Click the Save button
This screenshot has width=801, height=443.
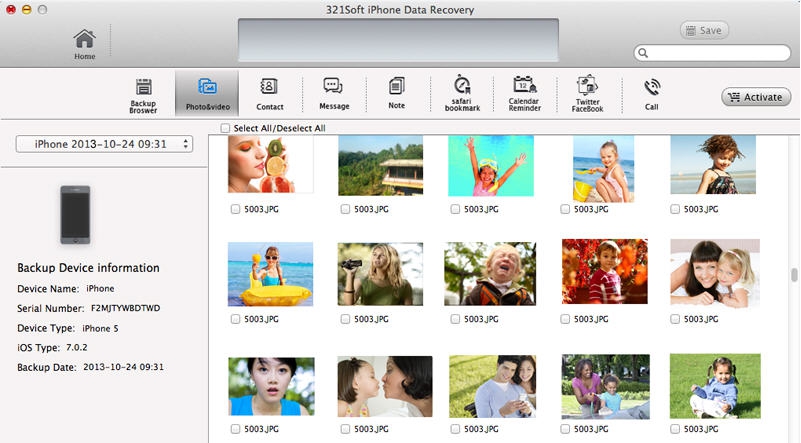[704, 31]
